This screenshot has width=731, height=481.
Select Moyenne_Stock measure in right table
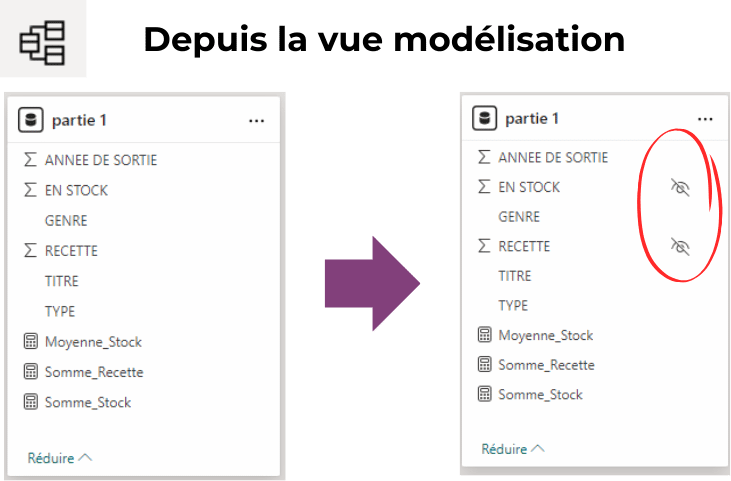tap(545, 335)
